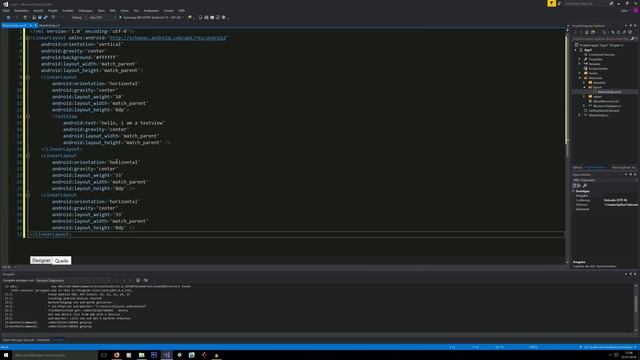Open the output source dropdown
Screen dimensions: 640x360
(73, 281)
